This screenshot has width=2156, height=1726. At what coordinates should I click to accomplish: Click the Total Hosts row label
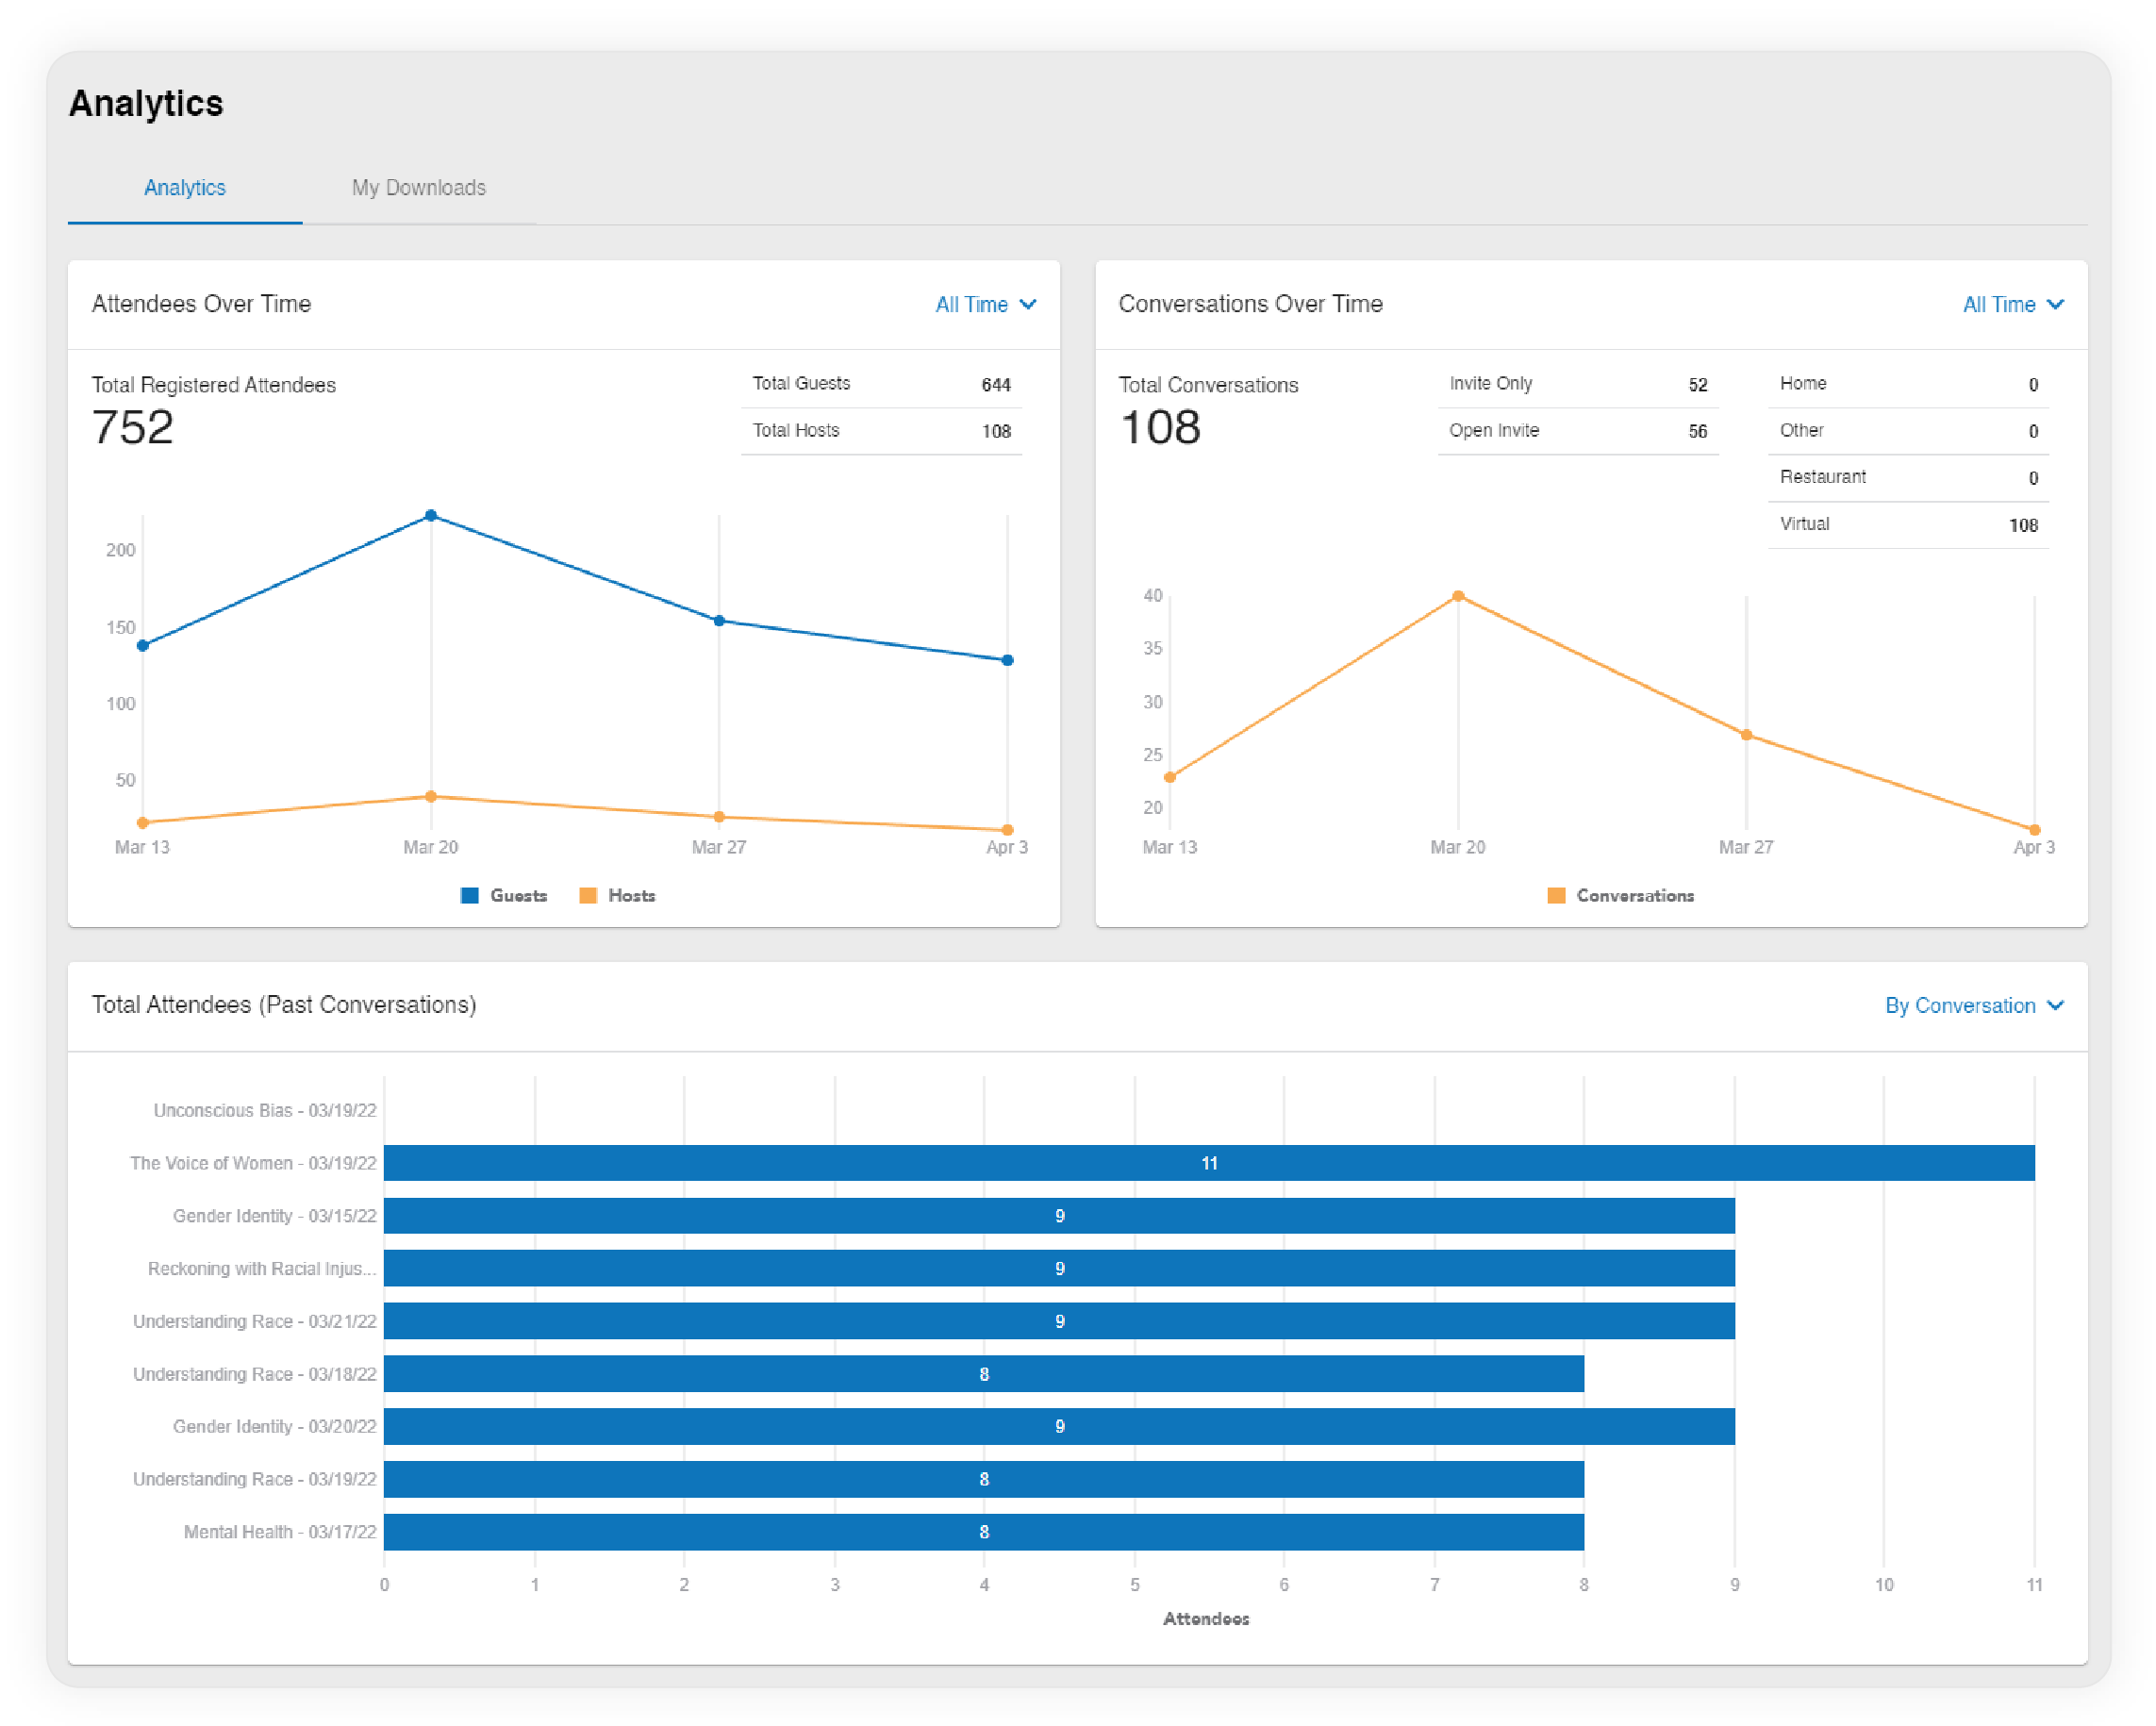pos(796,430)
